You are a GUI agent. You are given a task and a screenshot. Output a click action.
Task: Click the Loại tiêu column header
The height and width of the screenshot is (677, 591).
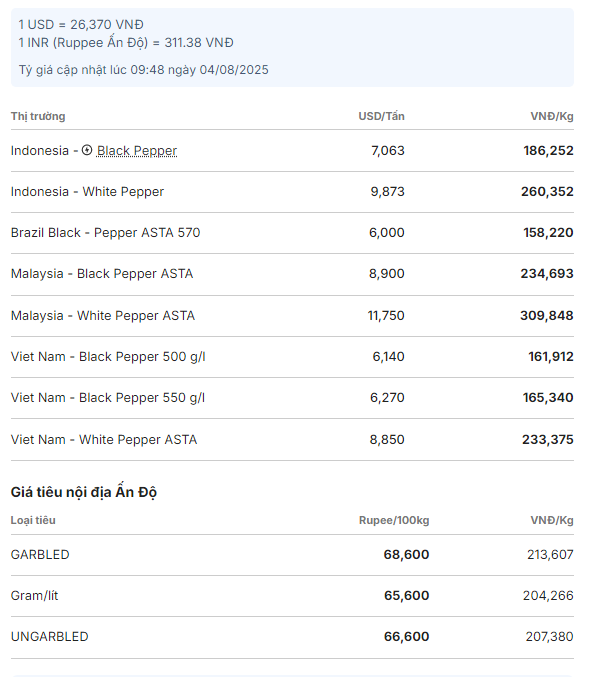(33, 520)
